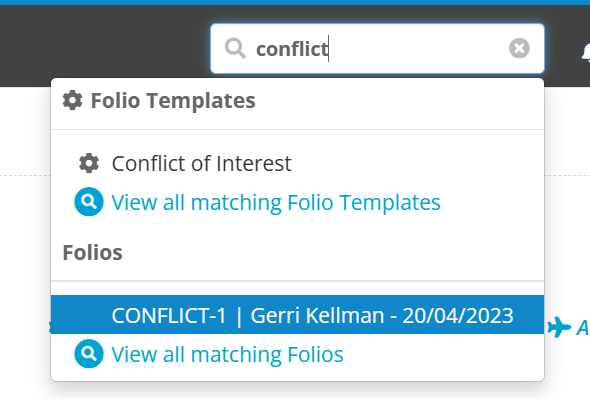Image resolution: width=590 pixels, height=399 pixels.
Task: Click round search icon beside View all matching Folio Templates
Action: point(89,202)
